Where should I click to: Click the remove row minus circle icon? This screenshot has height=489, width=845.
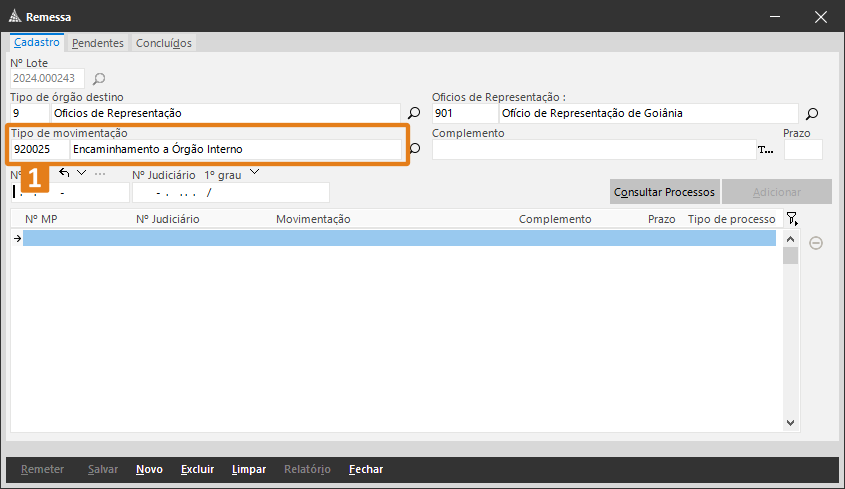[816, 243]
